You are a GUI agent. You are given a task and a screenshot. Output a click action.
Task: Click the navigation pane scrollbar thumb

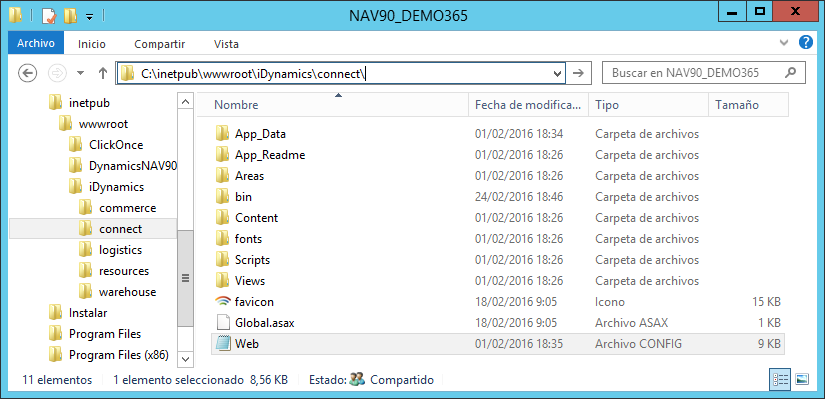click(x=185, y=278)
